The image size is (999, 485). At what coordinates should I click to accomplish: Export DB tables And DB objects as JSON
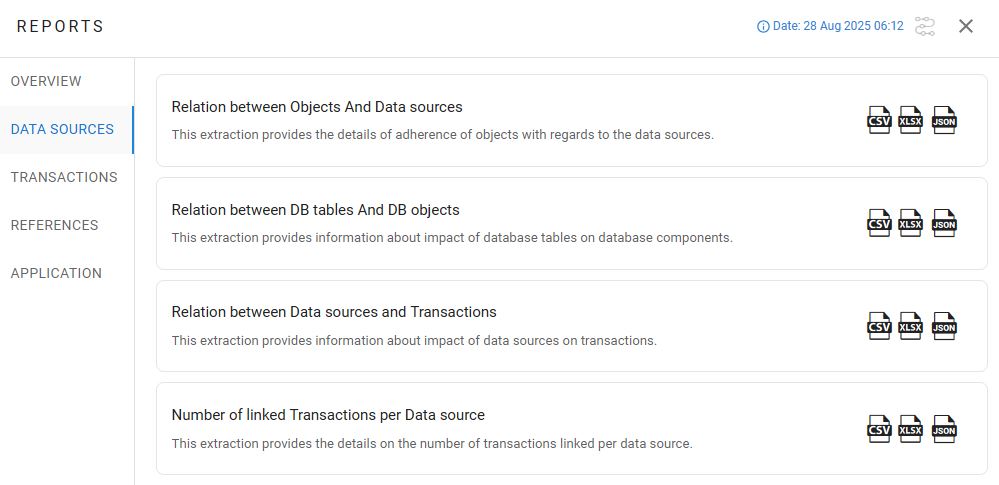click(944, 223)
